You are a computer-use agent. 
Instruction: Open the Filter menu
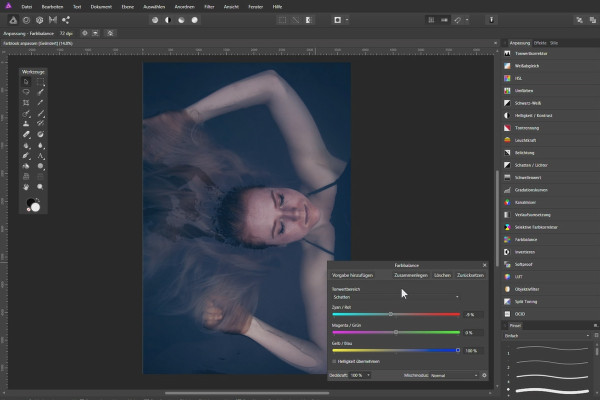[209, 7]
